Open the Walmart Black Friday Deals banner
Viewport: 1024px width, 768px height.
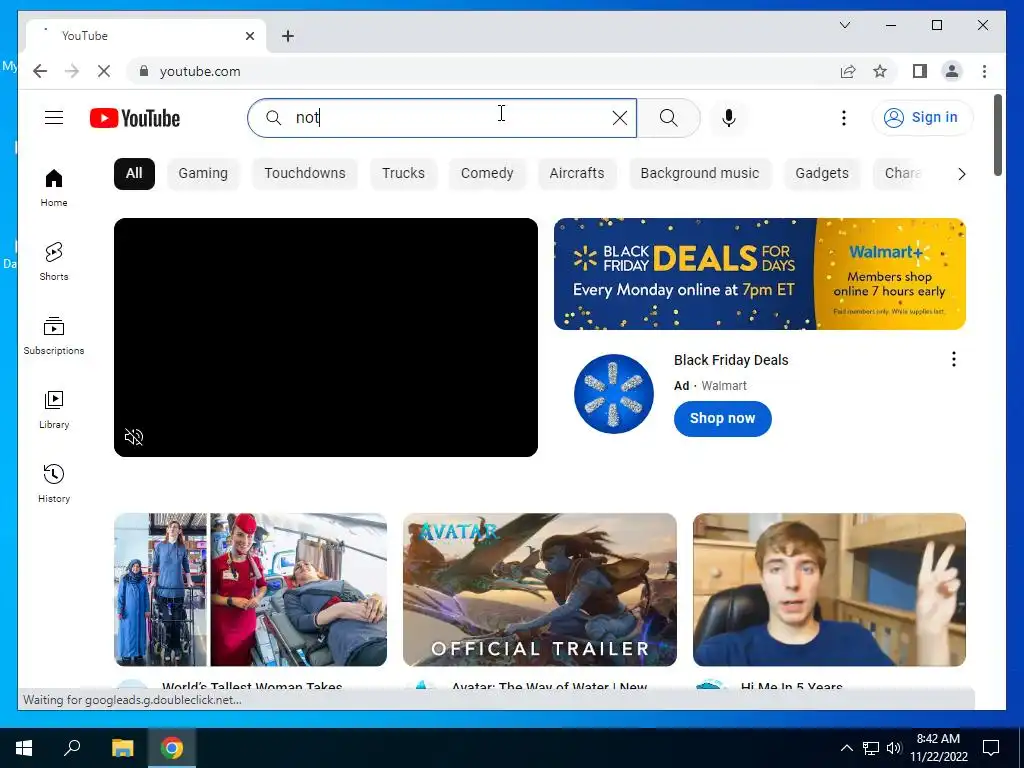coord(760,274)
